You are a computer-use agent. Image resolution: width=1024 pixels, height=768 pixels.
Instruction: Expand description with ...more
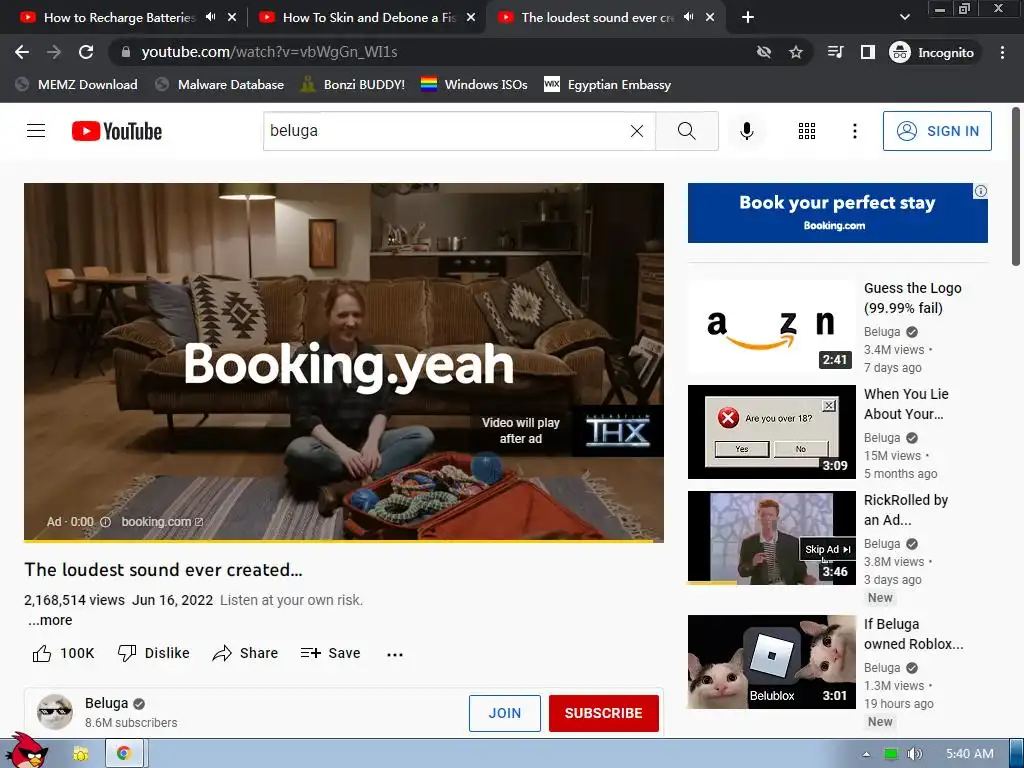point(50,620)
